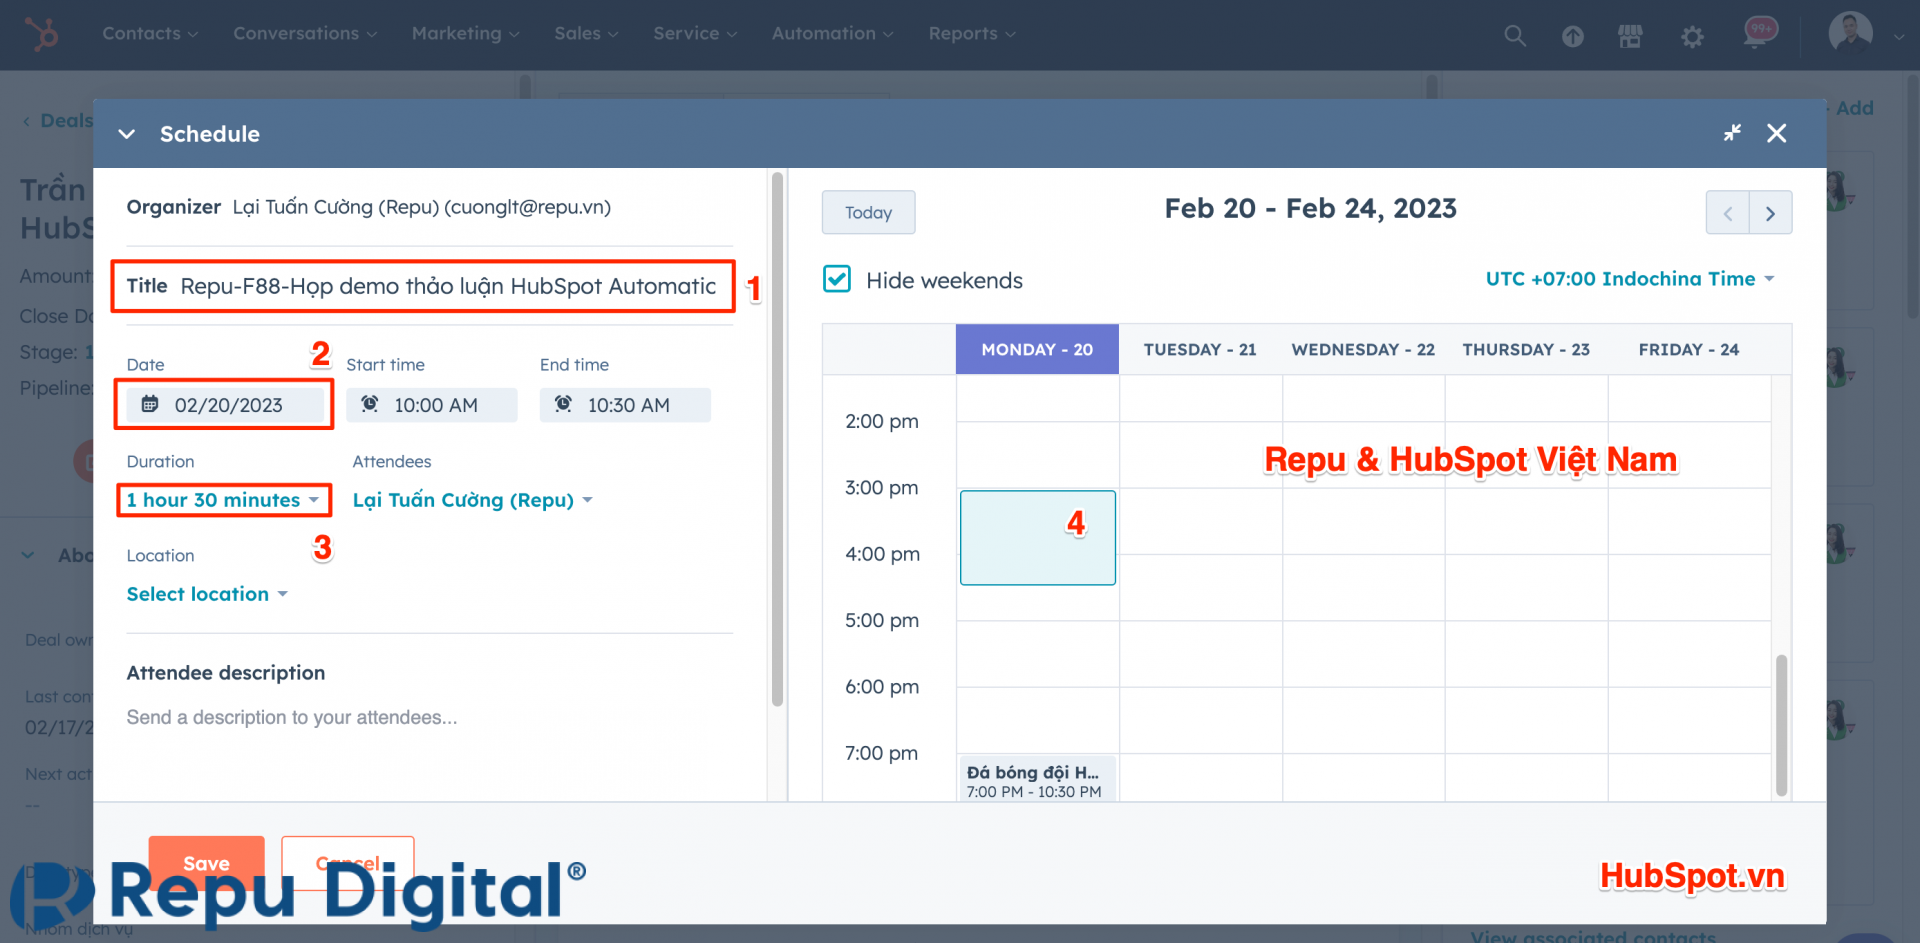Click the Save button

(x=206, y=863)
